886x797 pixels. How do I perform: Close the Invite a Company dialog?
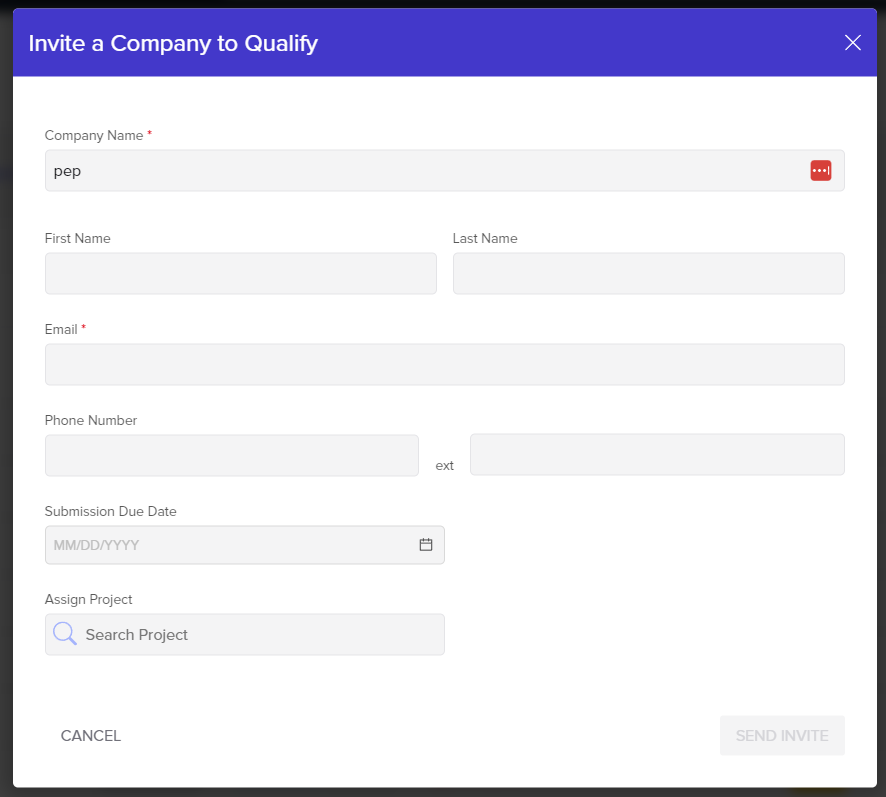(852, 42)
